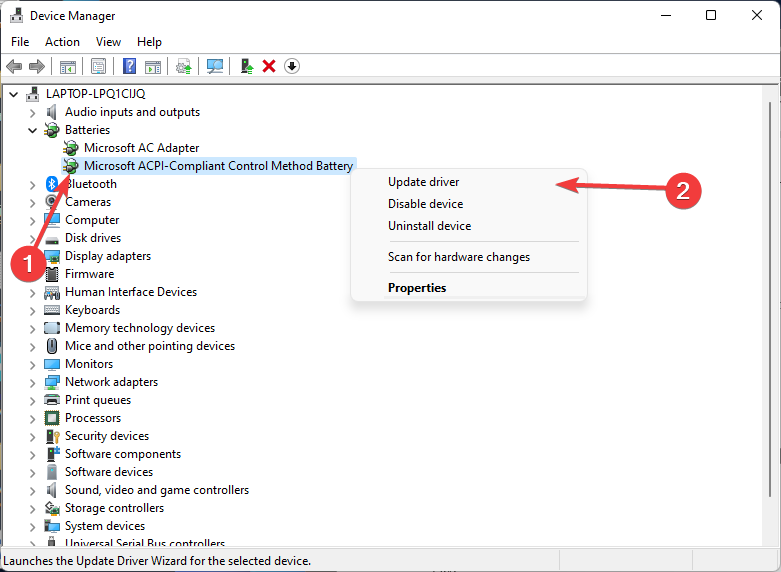Screen dimensions: 781x572
Task: Expand the System devices category arrow
Action: pyautogui.click(x=32, y=526)
